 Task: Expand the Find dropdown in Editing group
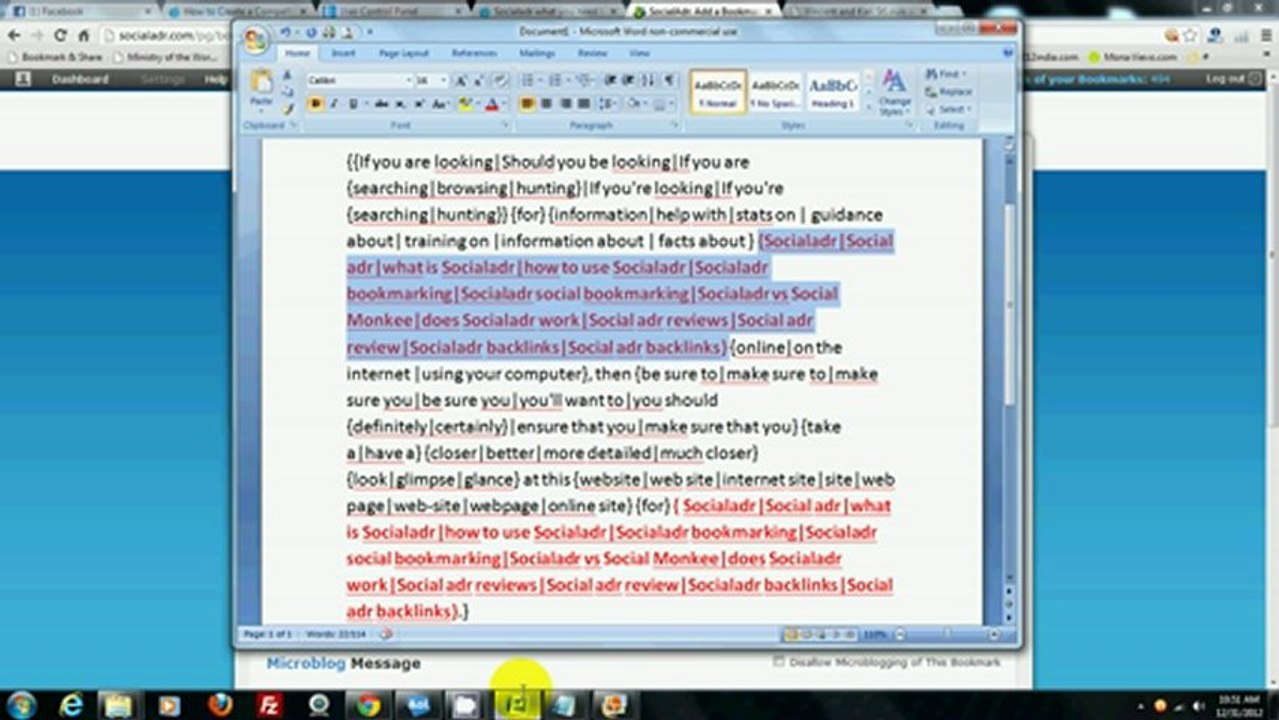pos(965,74)
